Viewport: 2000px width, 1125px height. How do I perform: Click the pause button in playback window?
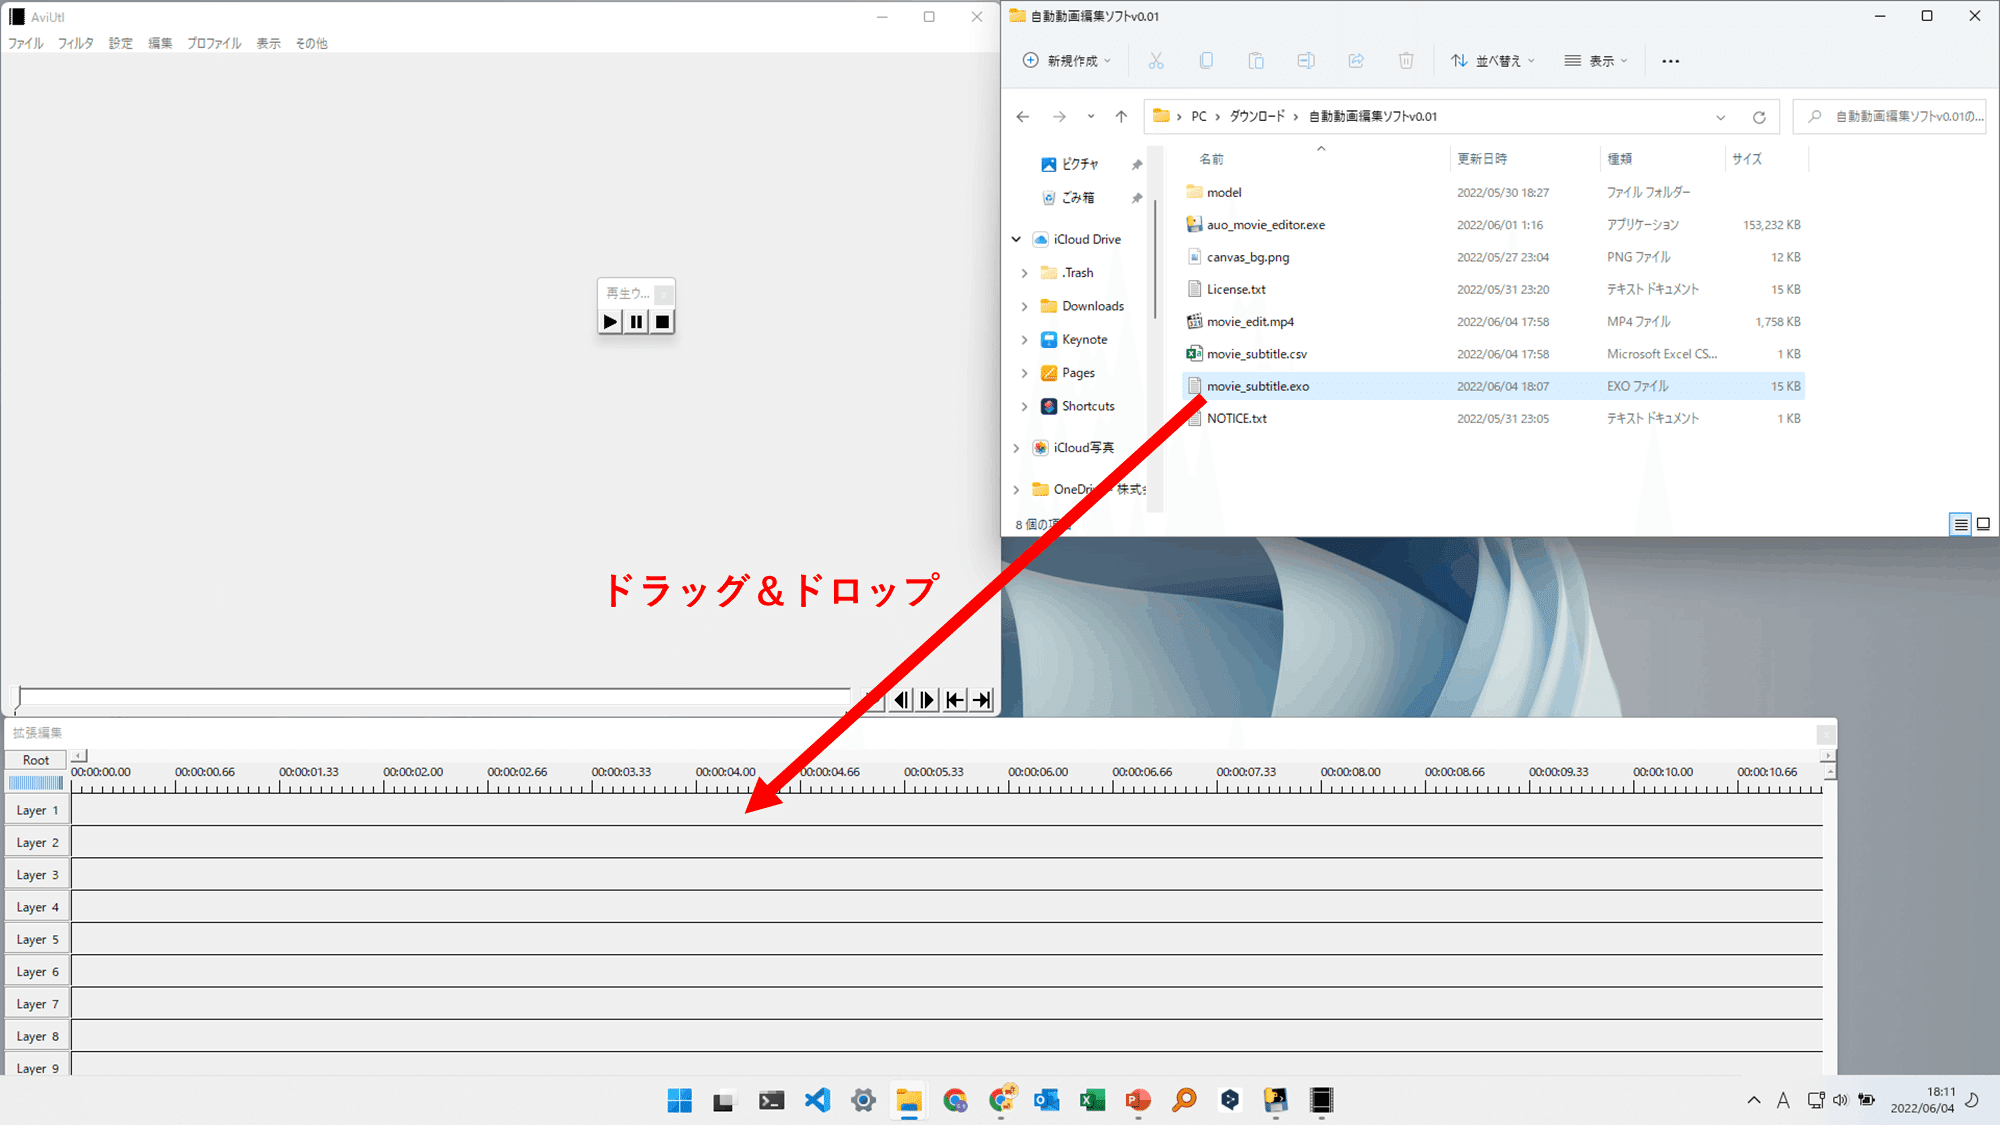[x=636, y=321]
